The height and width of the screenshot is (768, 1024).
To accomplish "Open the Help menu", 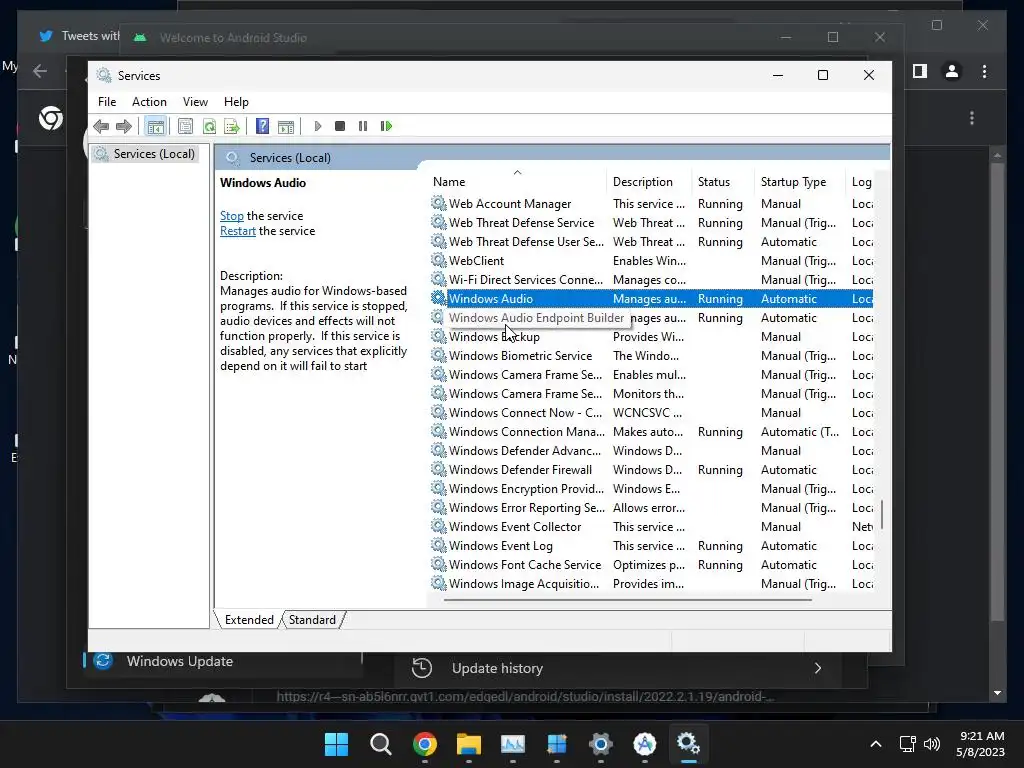I will pyautogui.click(x=236, y=102).
